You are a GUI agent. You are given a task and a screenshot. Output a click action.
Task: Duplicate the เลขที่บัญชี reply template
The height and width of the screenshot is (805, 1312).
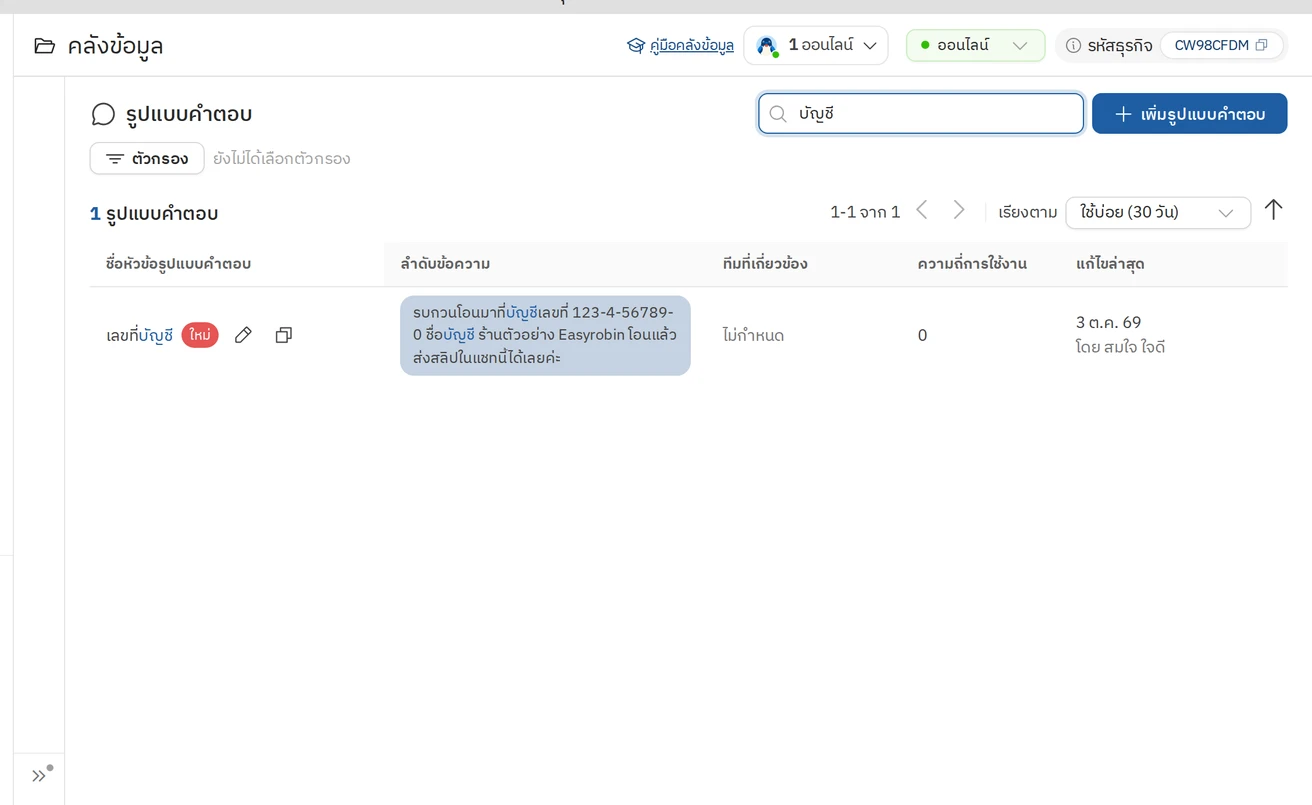(284, 335)
